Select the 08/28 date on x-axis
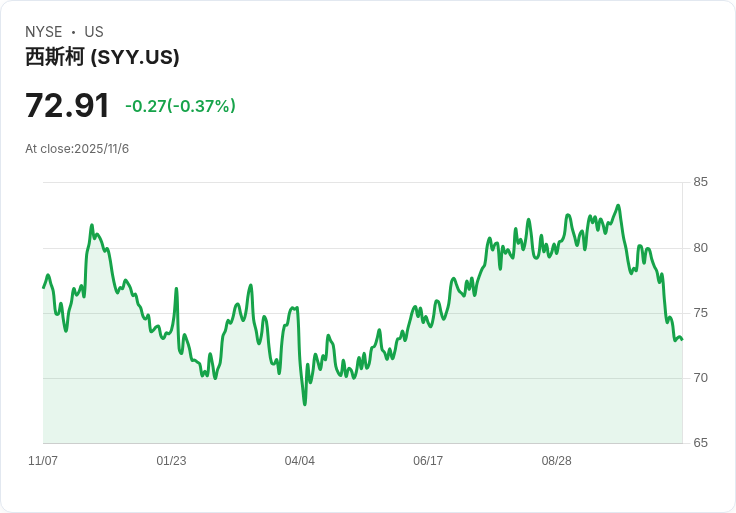736x513 pixels. tap(557, 460)
